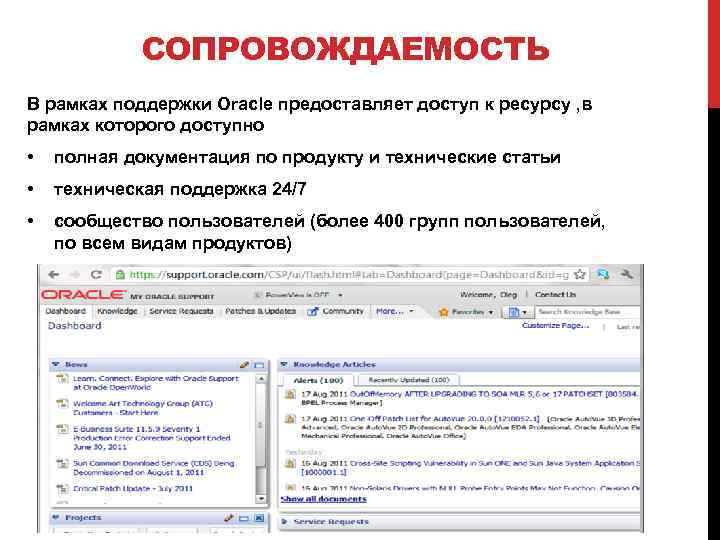Open the blue browser extension icon

(x=603, y=275)
